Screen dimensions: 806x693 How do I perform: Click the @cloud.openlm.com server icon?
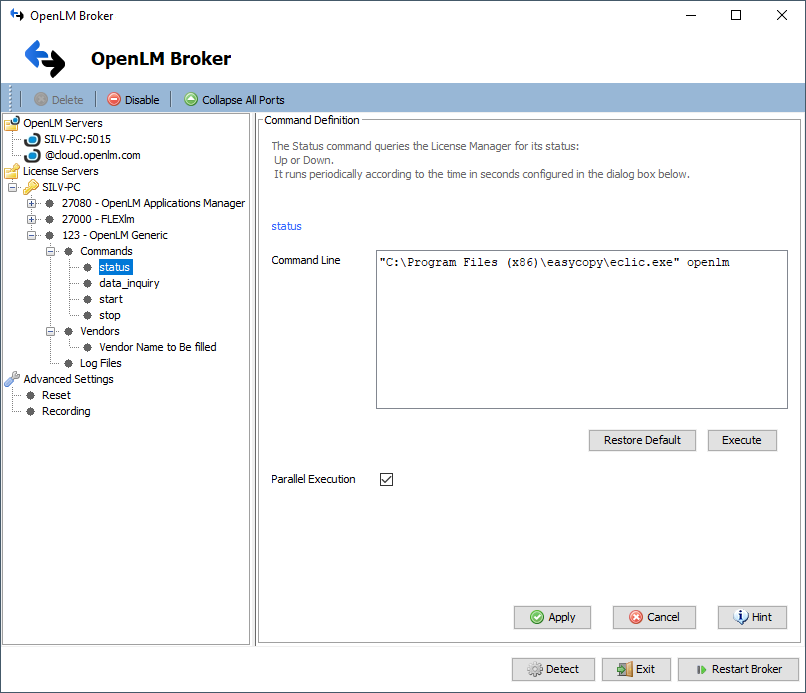(32, 155)
